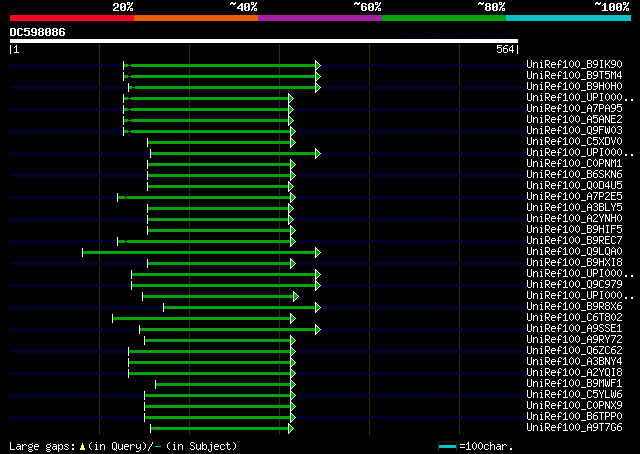Viewport: 640px width, 454px height.
Task: Open hit UniRef100_B9T5M4
Action: click(574, 76)
